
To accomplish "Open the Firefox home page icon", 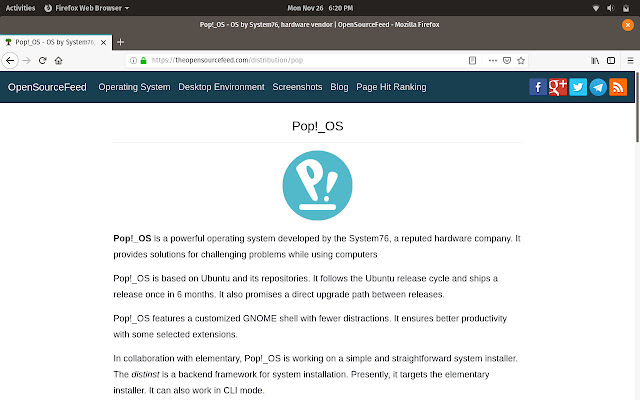I will pos(58,60).
